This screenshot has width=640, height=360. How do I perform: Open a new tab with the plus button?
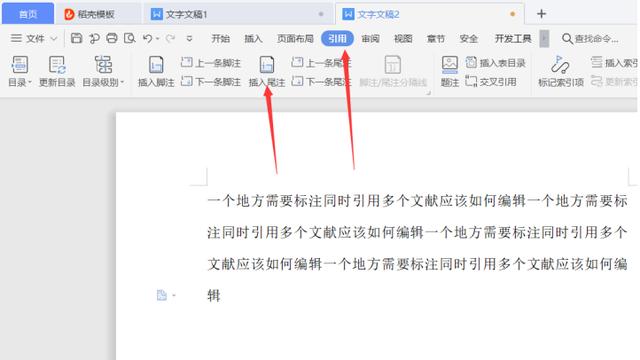tap(541, 14)
